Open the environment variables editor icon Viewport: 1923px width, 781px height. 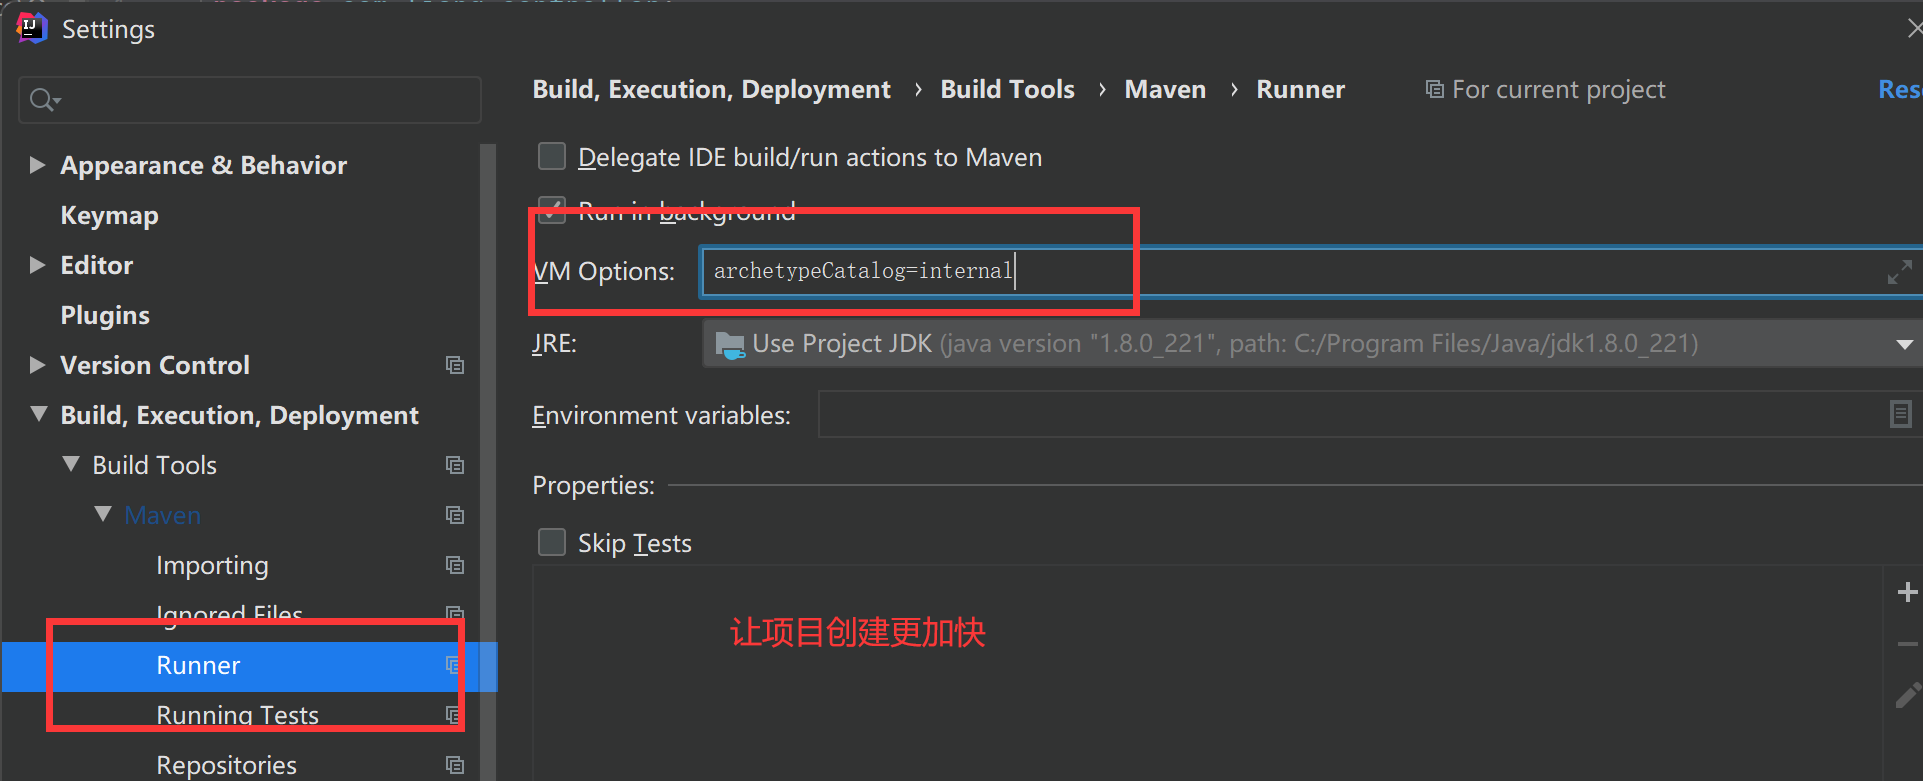click(x=1900, y=414)
